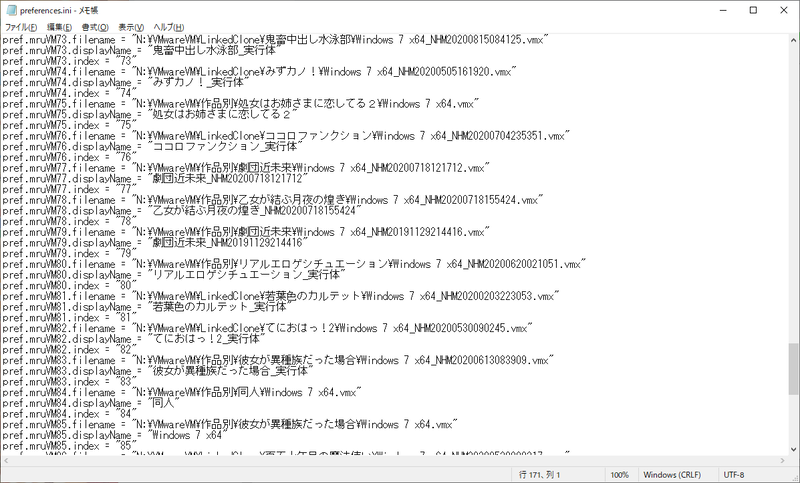Click the 行 171, 列 1 status entry

click(x=540, y=475)
